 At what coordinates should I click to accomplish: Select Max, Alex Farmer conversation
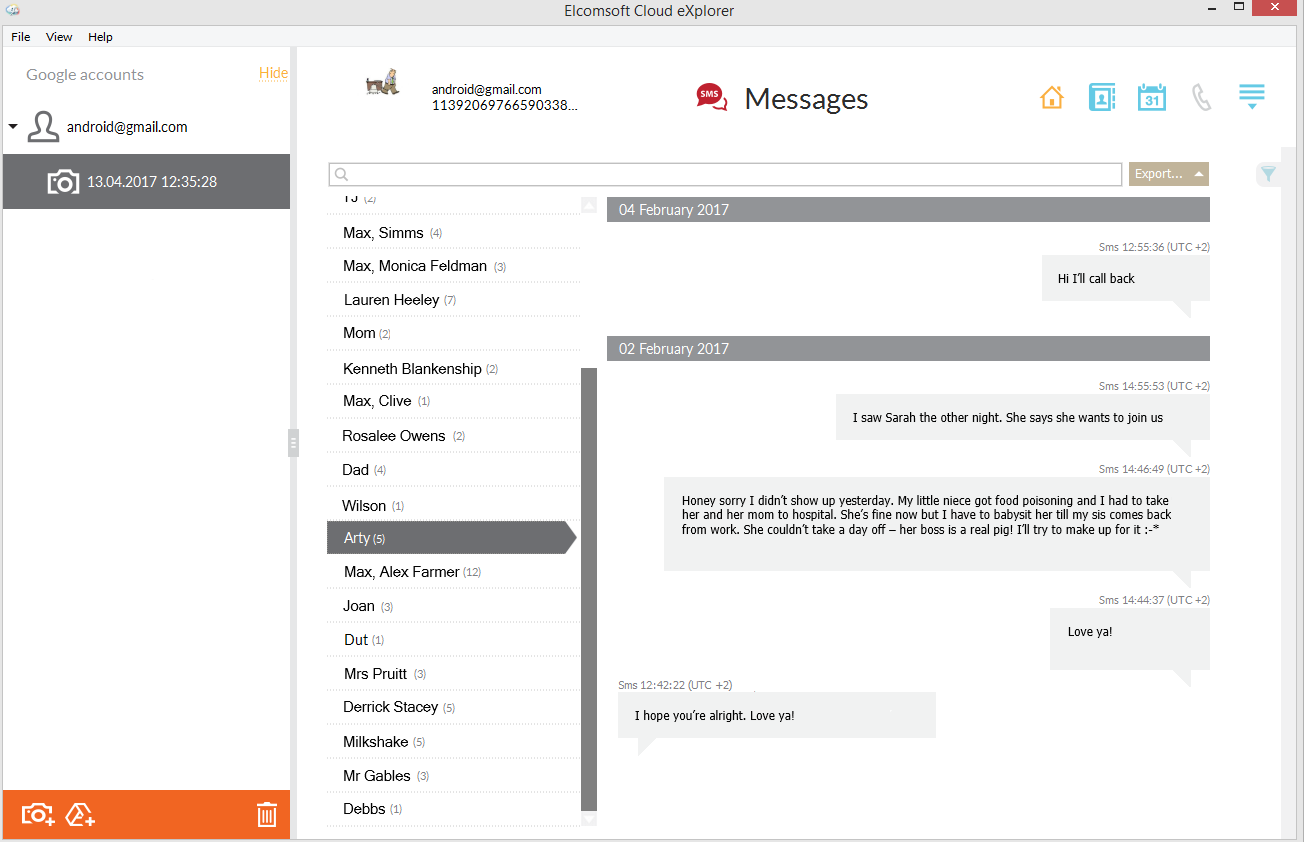tap(402, 572)
